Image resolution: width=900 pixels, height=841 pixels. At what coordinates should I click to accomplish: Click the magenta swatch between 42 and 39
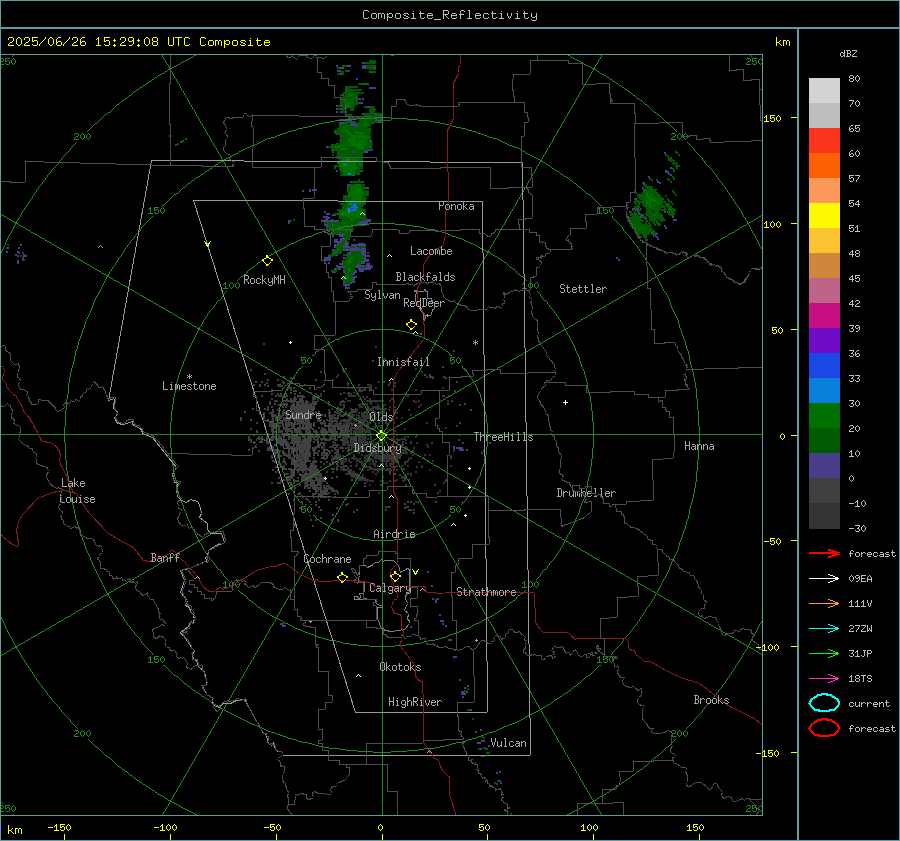click(824, 316)
